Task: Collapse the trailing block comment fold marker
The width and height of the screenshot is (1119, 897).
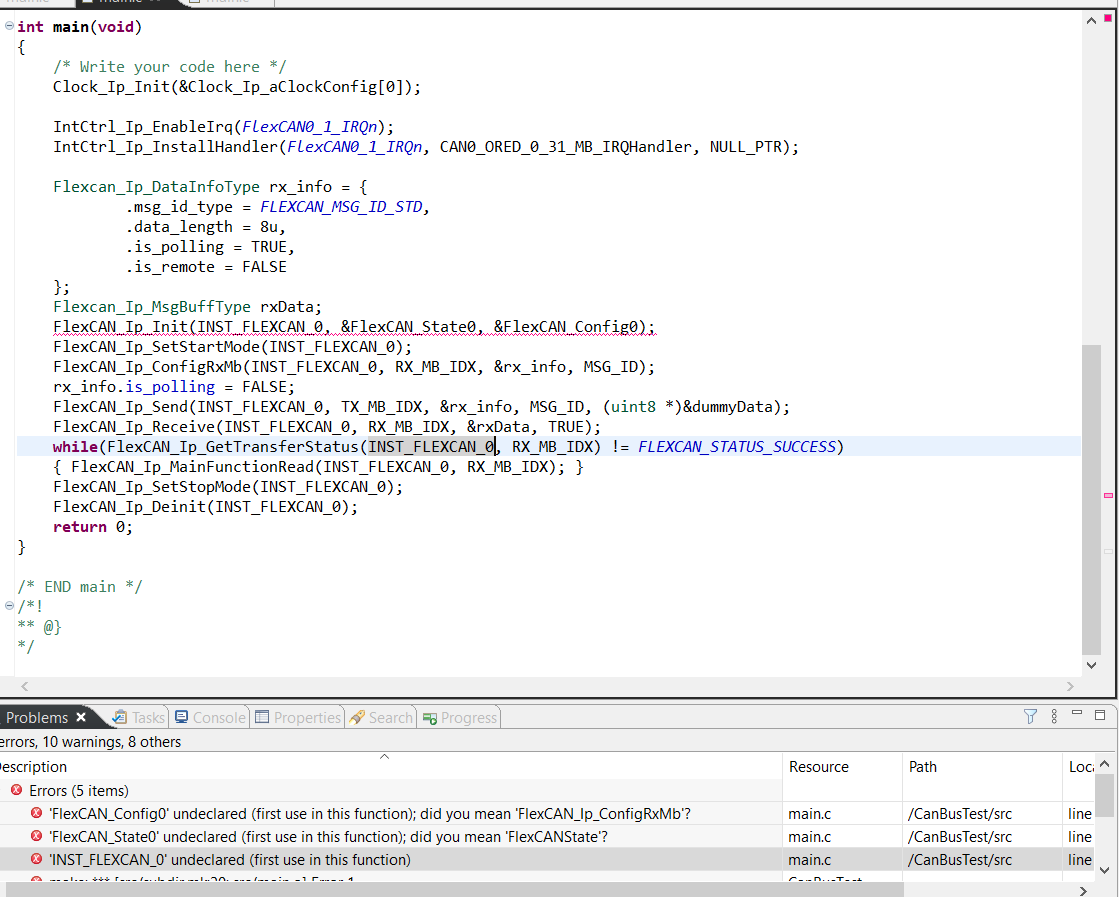Action: coord(7,606)
